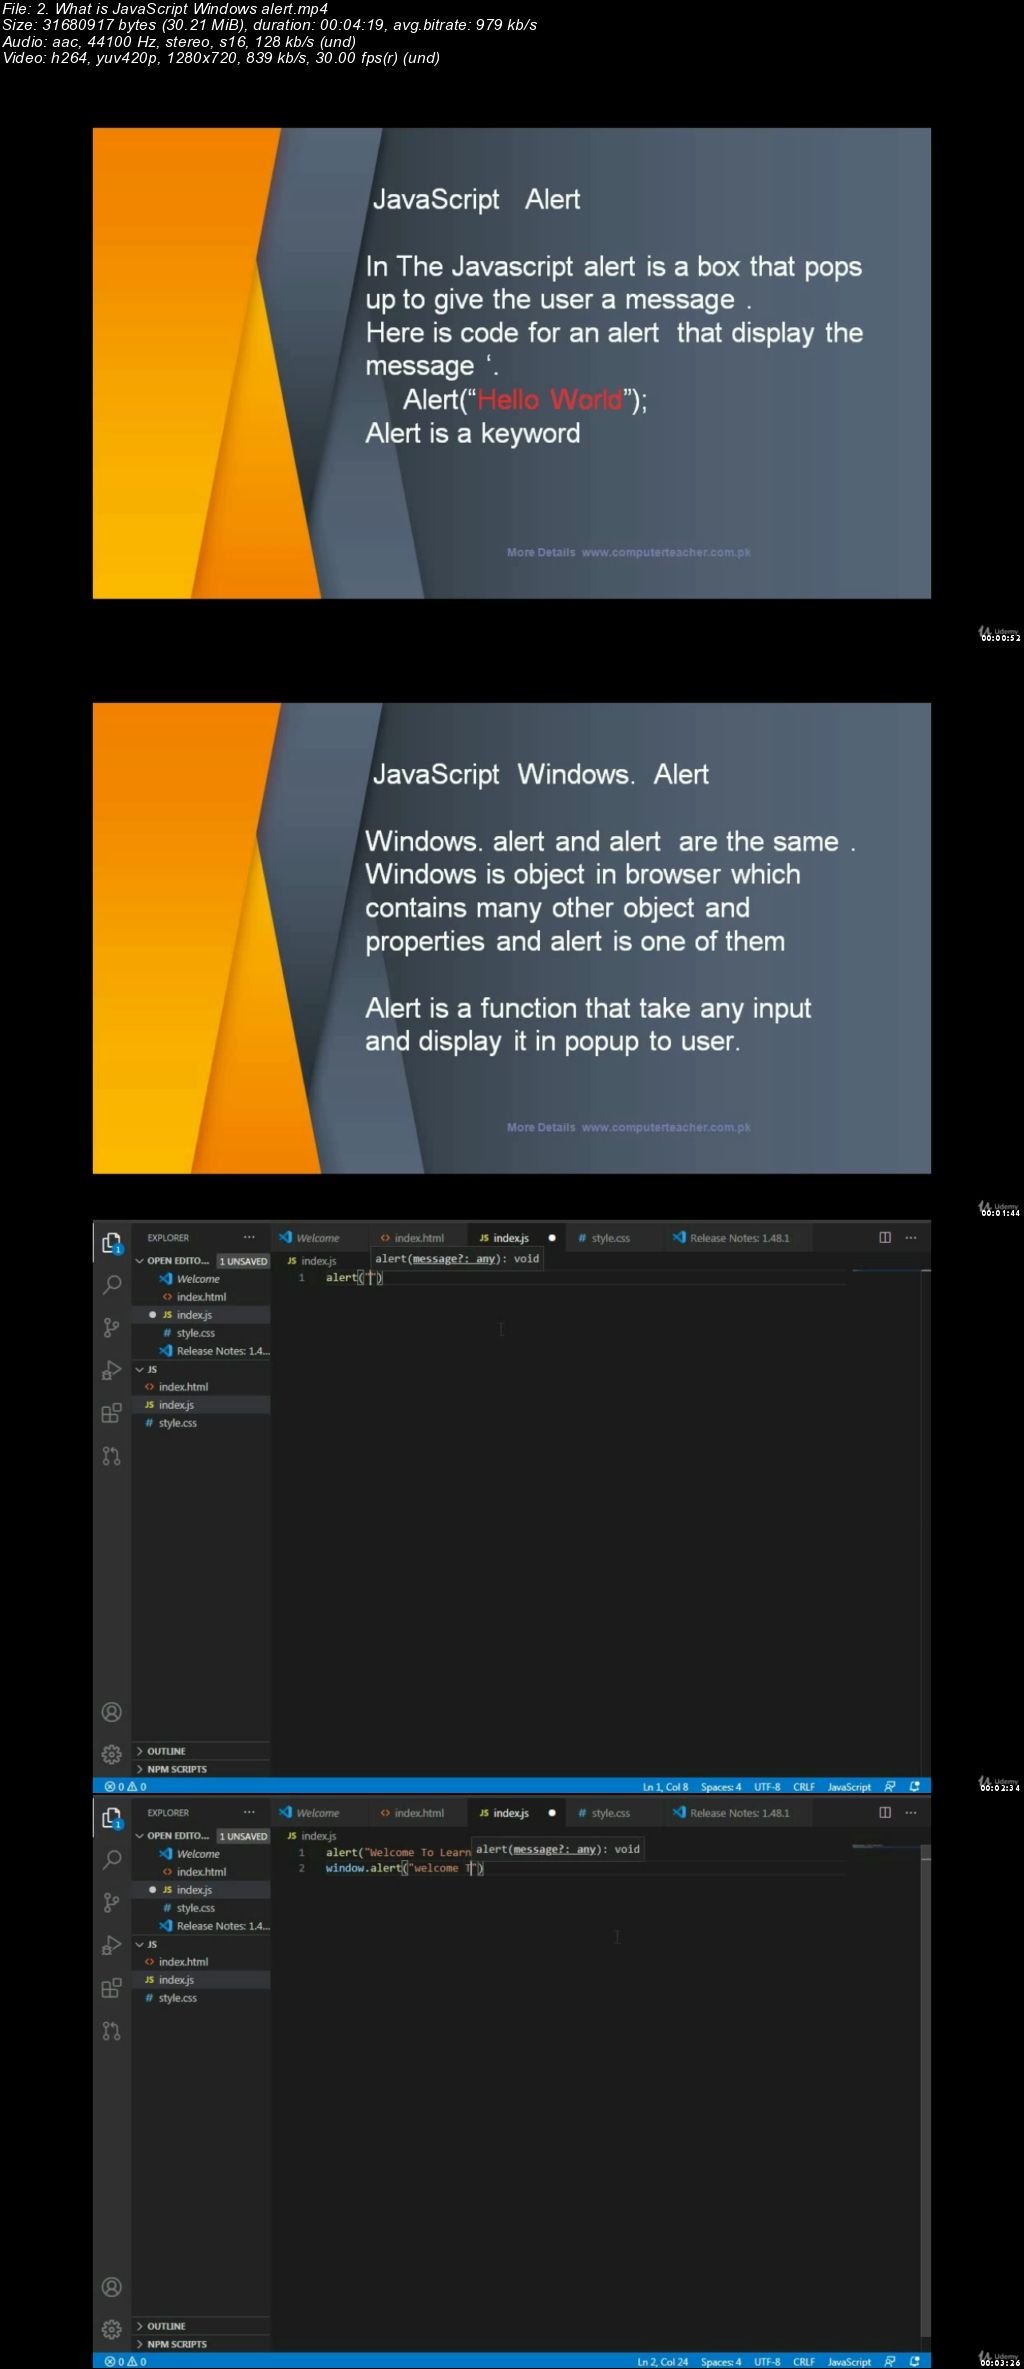Open Extensions view in lower VS Code frame
Screen dimensions: 1024x2369
click(x=112, y=1988)
